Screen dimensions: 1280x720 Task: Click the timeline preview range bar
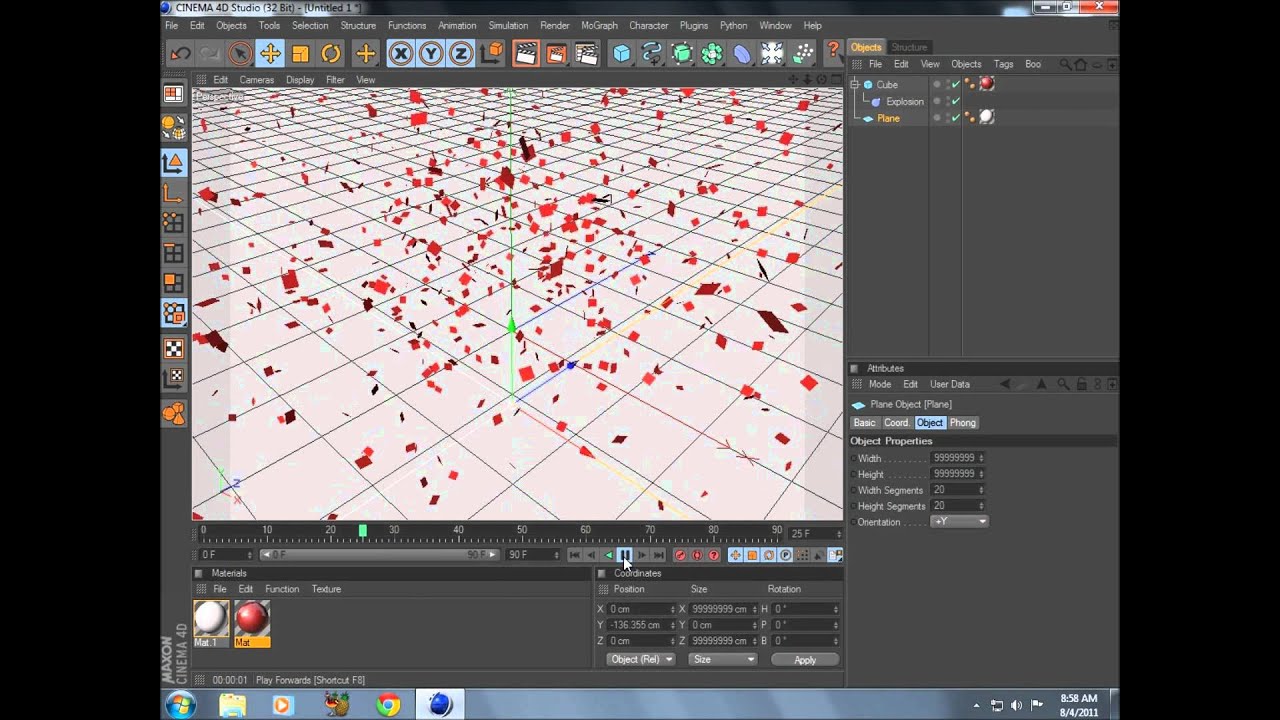(x=379, y=555)
